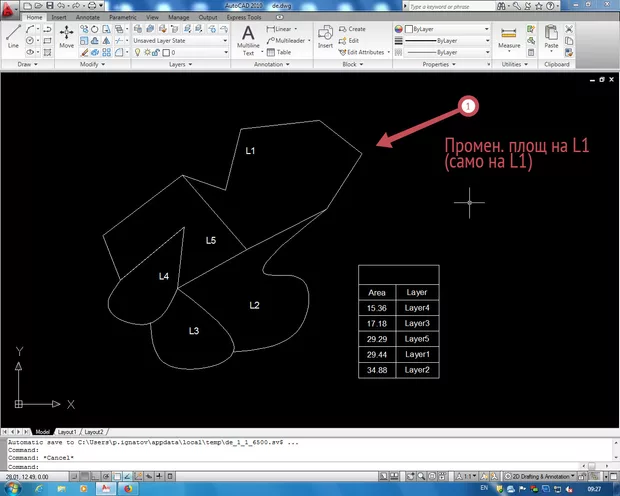Toggle the layer lightbulb on/off icon

pyautogui.click(x=137, y=52)
